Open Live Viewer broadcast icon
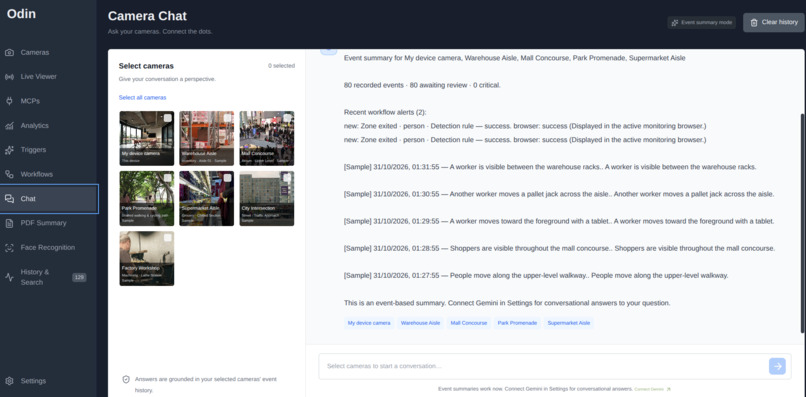The image size is (806, 397). coord(9,77)
